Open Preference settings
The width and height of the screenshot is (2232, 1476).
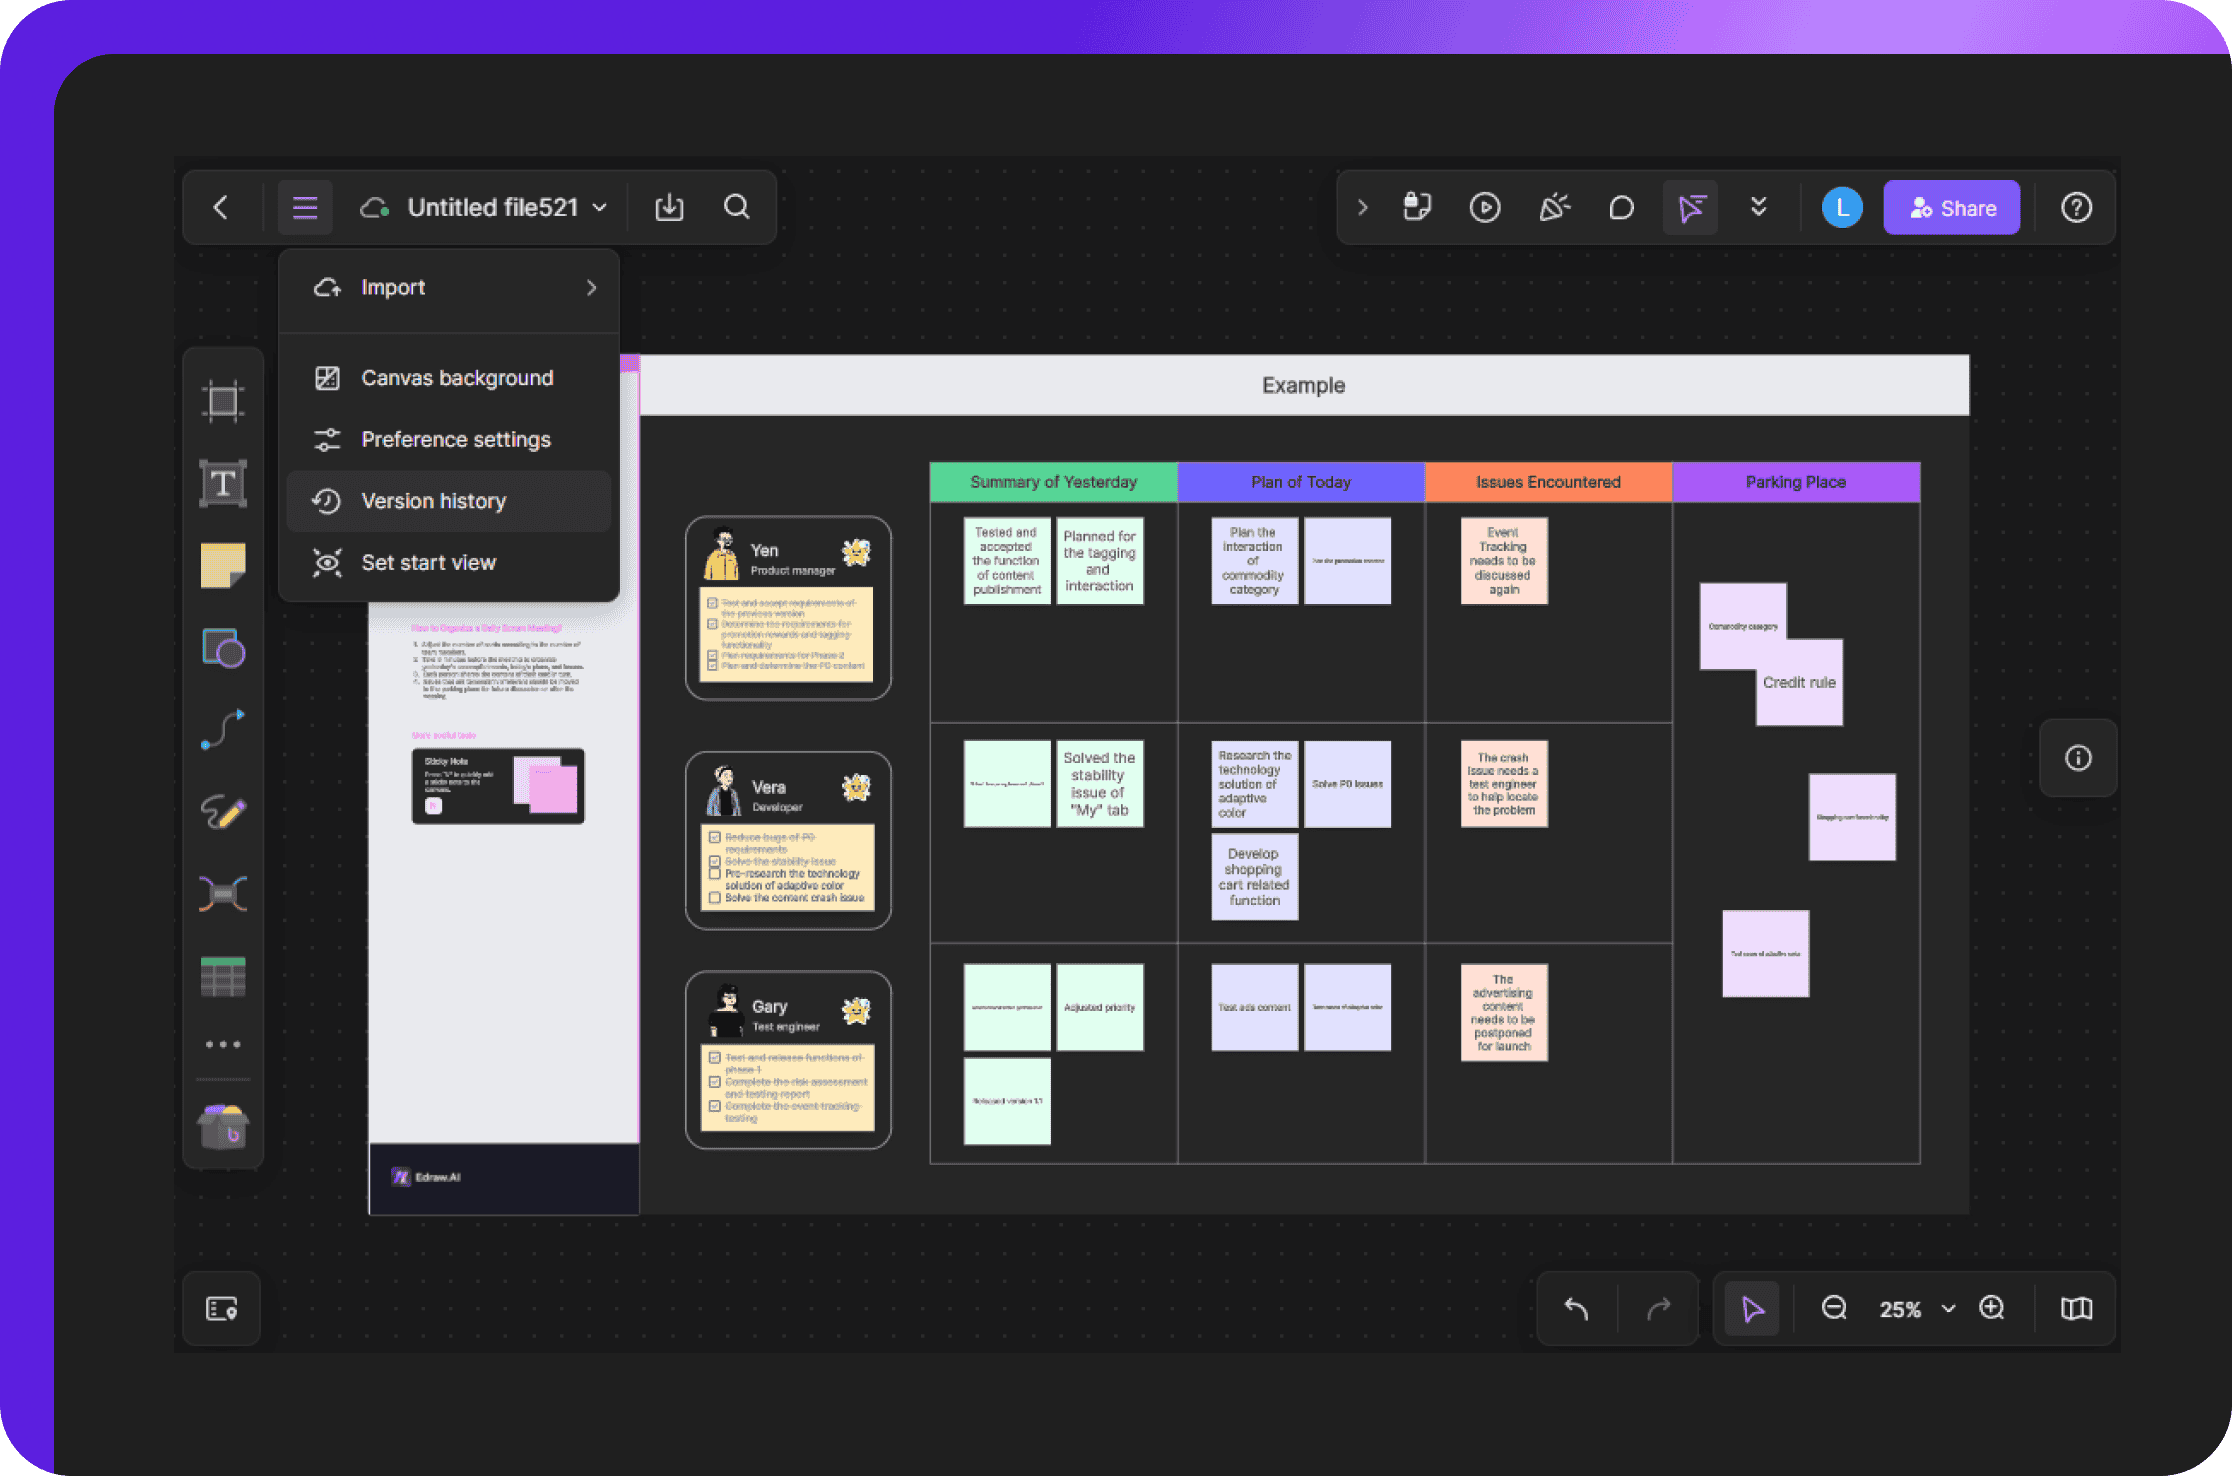[449, 439]
